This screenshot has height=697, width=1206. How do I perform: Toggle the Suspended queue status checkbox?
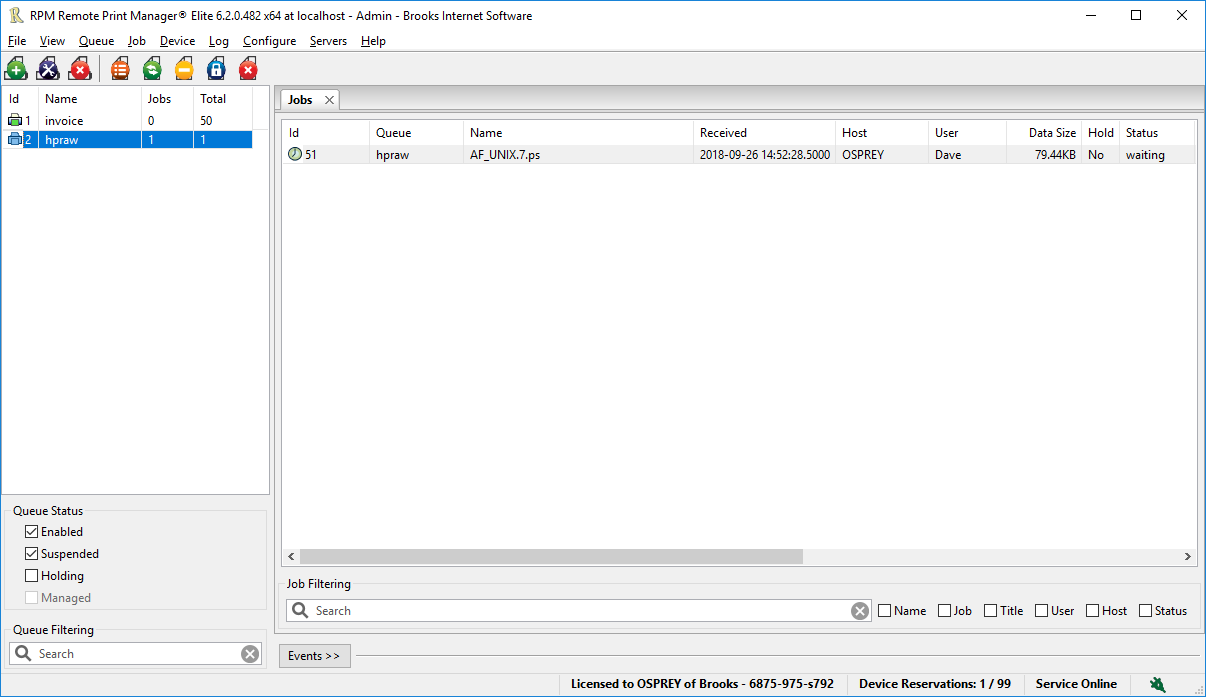coord(32,554)
